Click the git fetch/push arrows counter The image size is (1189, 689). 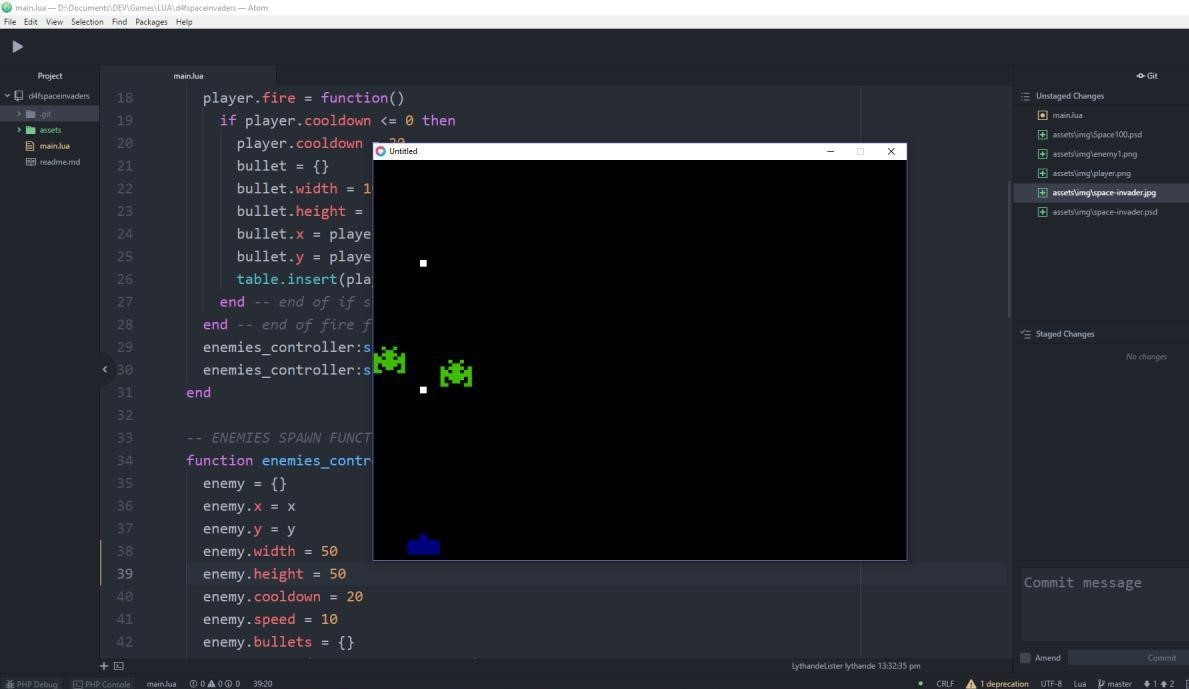[1159, 684]
